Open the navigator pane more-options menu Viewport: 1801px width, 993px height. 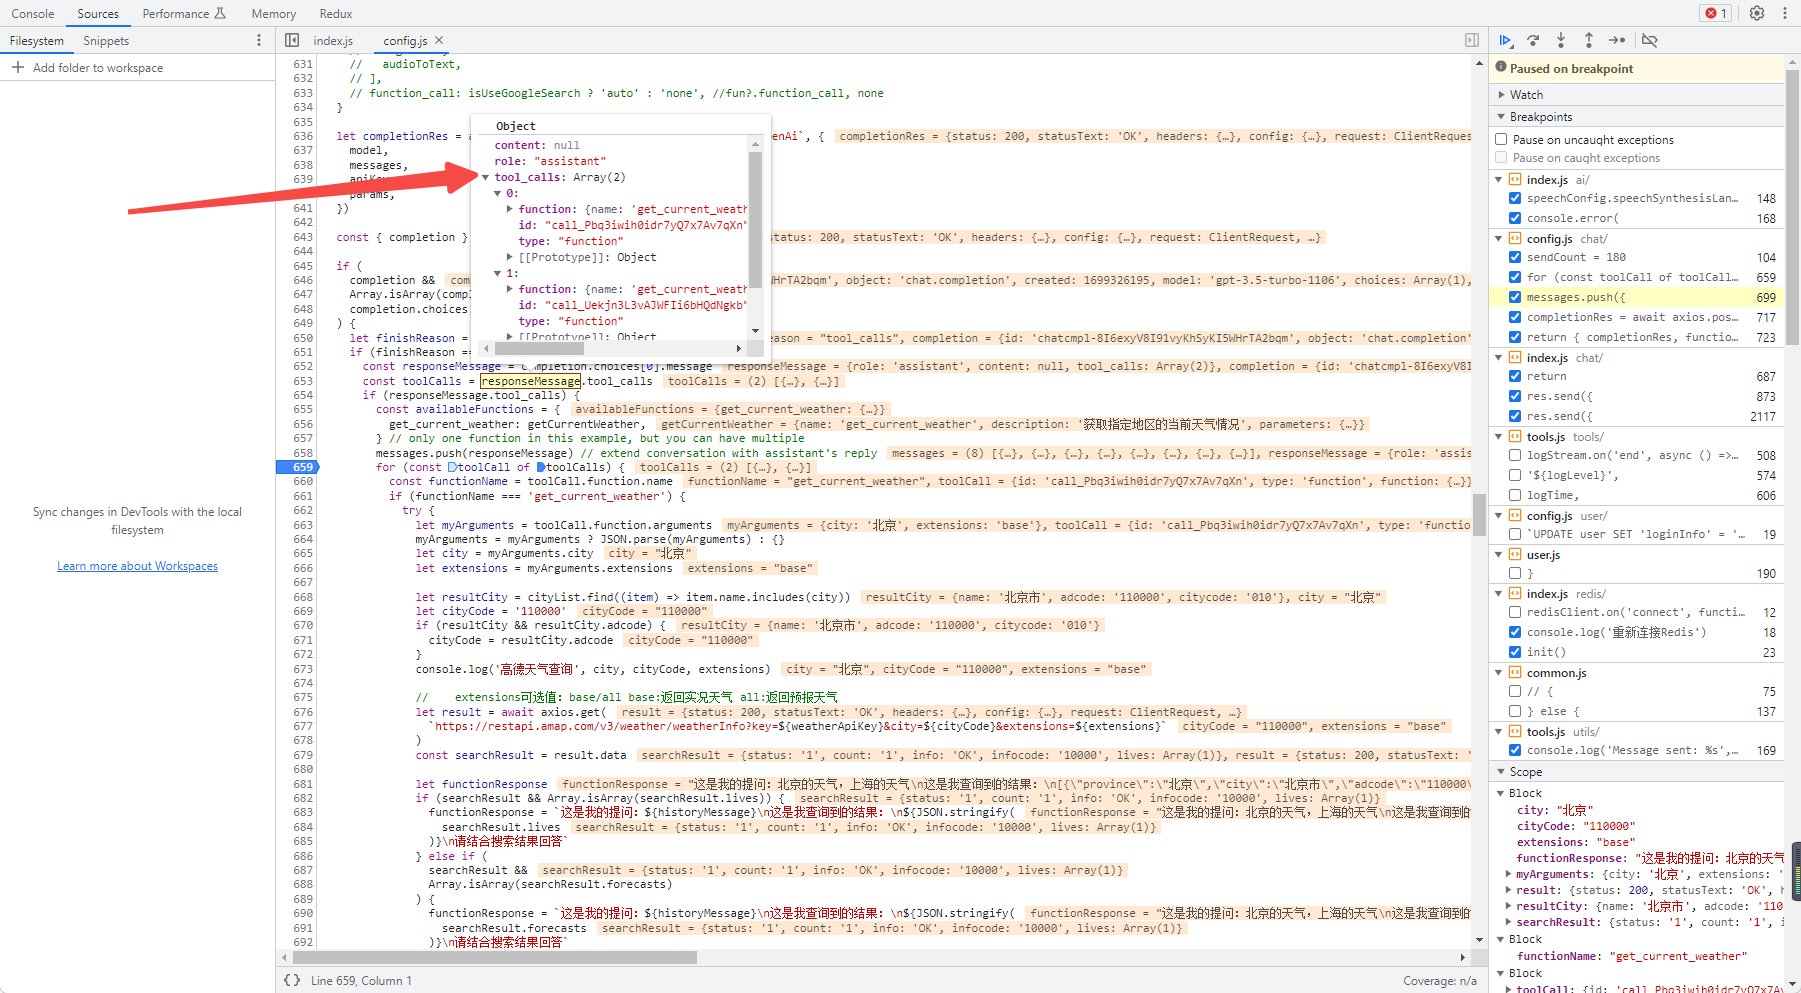[x=259, y=40]
